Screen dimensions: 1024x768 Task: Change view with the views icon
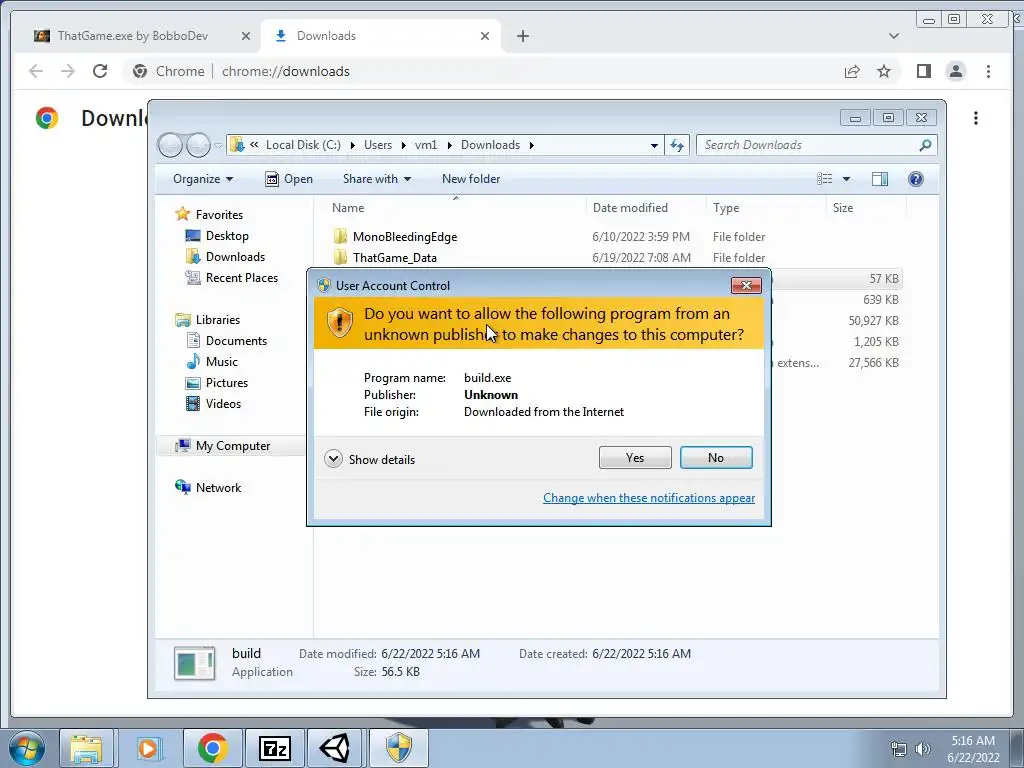825,179
